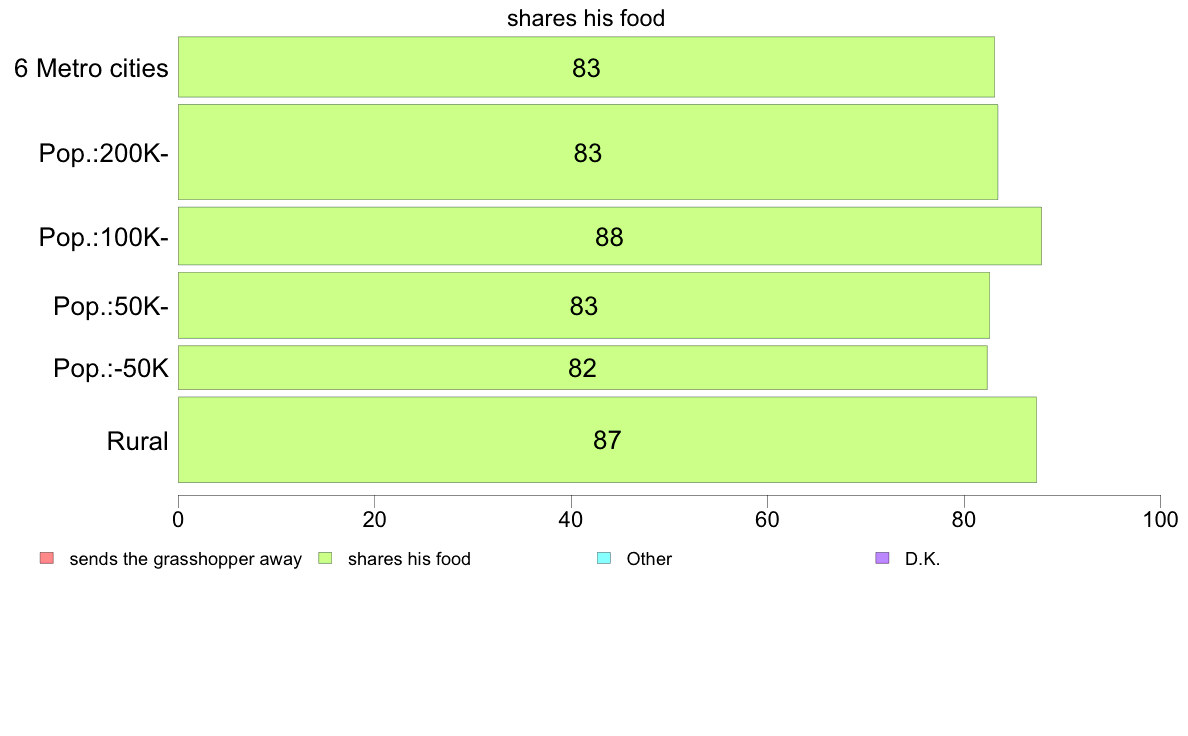Click the red 'sends the grasshopper away' legend swatch

pos(47,559)
